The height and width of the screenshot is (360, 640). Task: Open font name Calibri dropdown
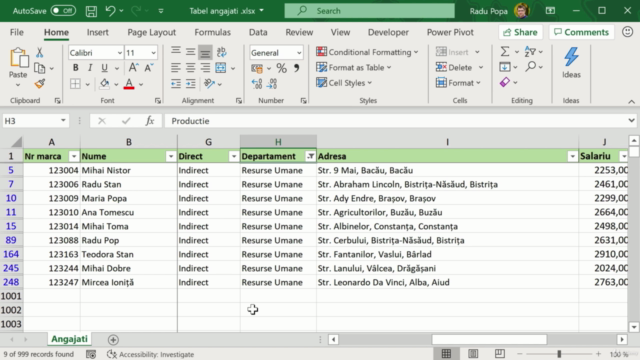click(x=120, y=53)
